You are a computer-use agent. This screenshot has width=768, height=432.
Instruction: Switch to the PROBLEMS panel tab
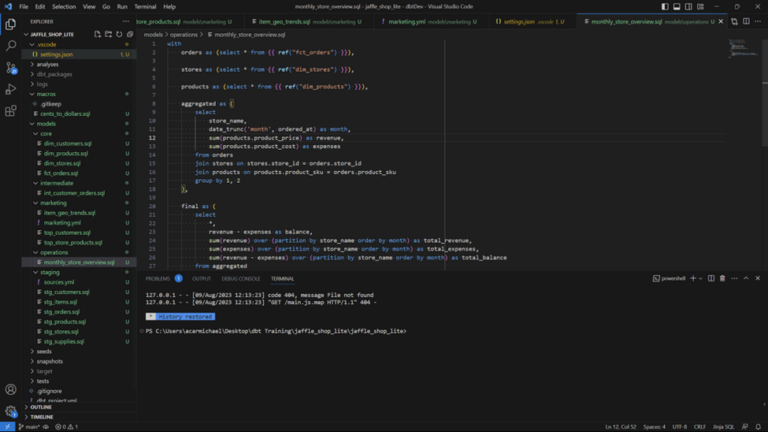[158, 279]
